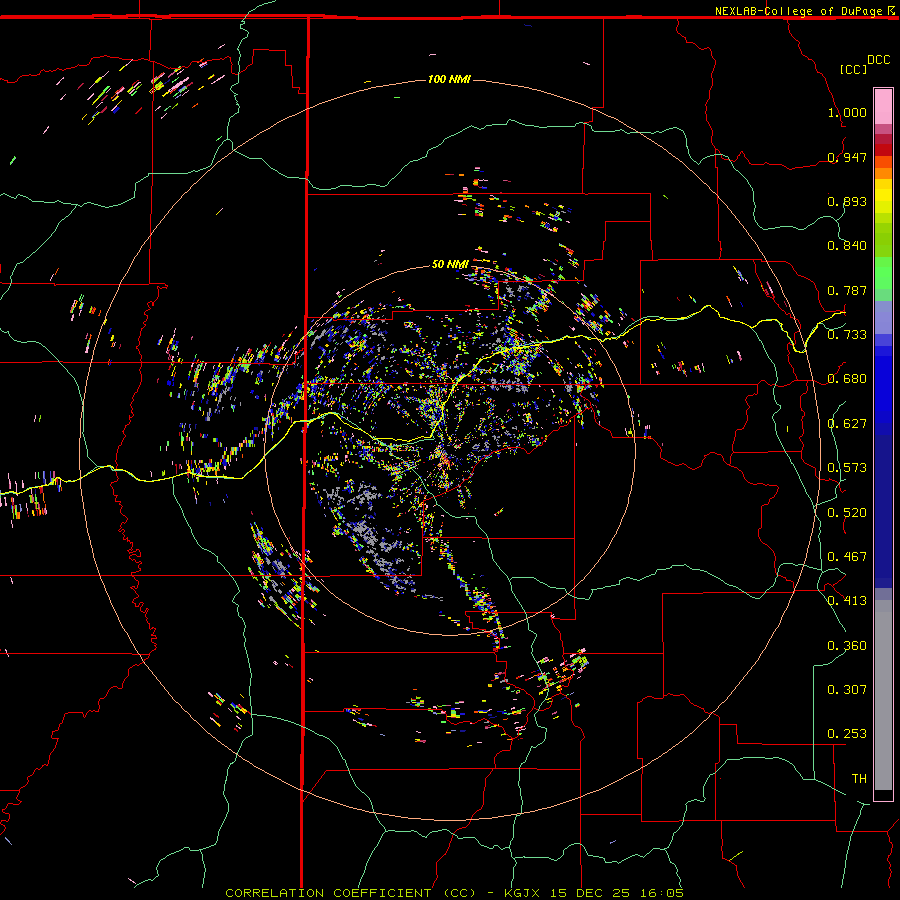
Task: Click the 0.413 legend value
Action: [x=847, y=600]
